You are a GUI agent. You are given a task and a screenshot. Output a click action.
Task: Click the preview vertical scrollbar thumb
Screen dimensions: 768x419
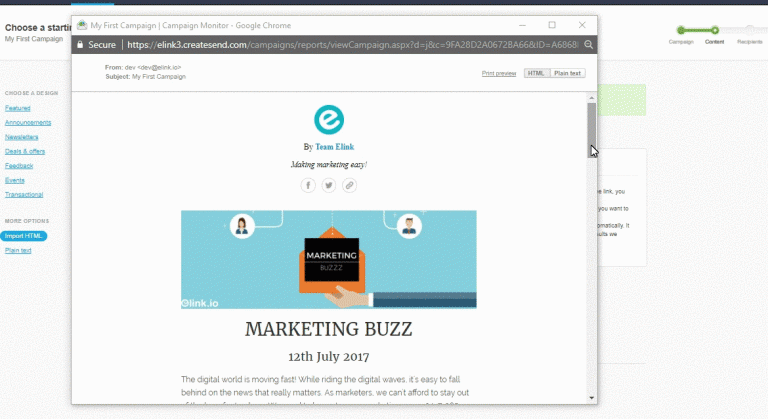[592, 130]
